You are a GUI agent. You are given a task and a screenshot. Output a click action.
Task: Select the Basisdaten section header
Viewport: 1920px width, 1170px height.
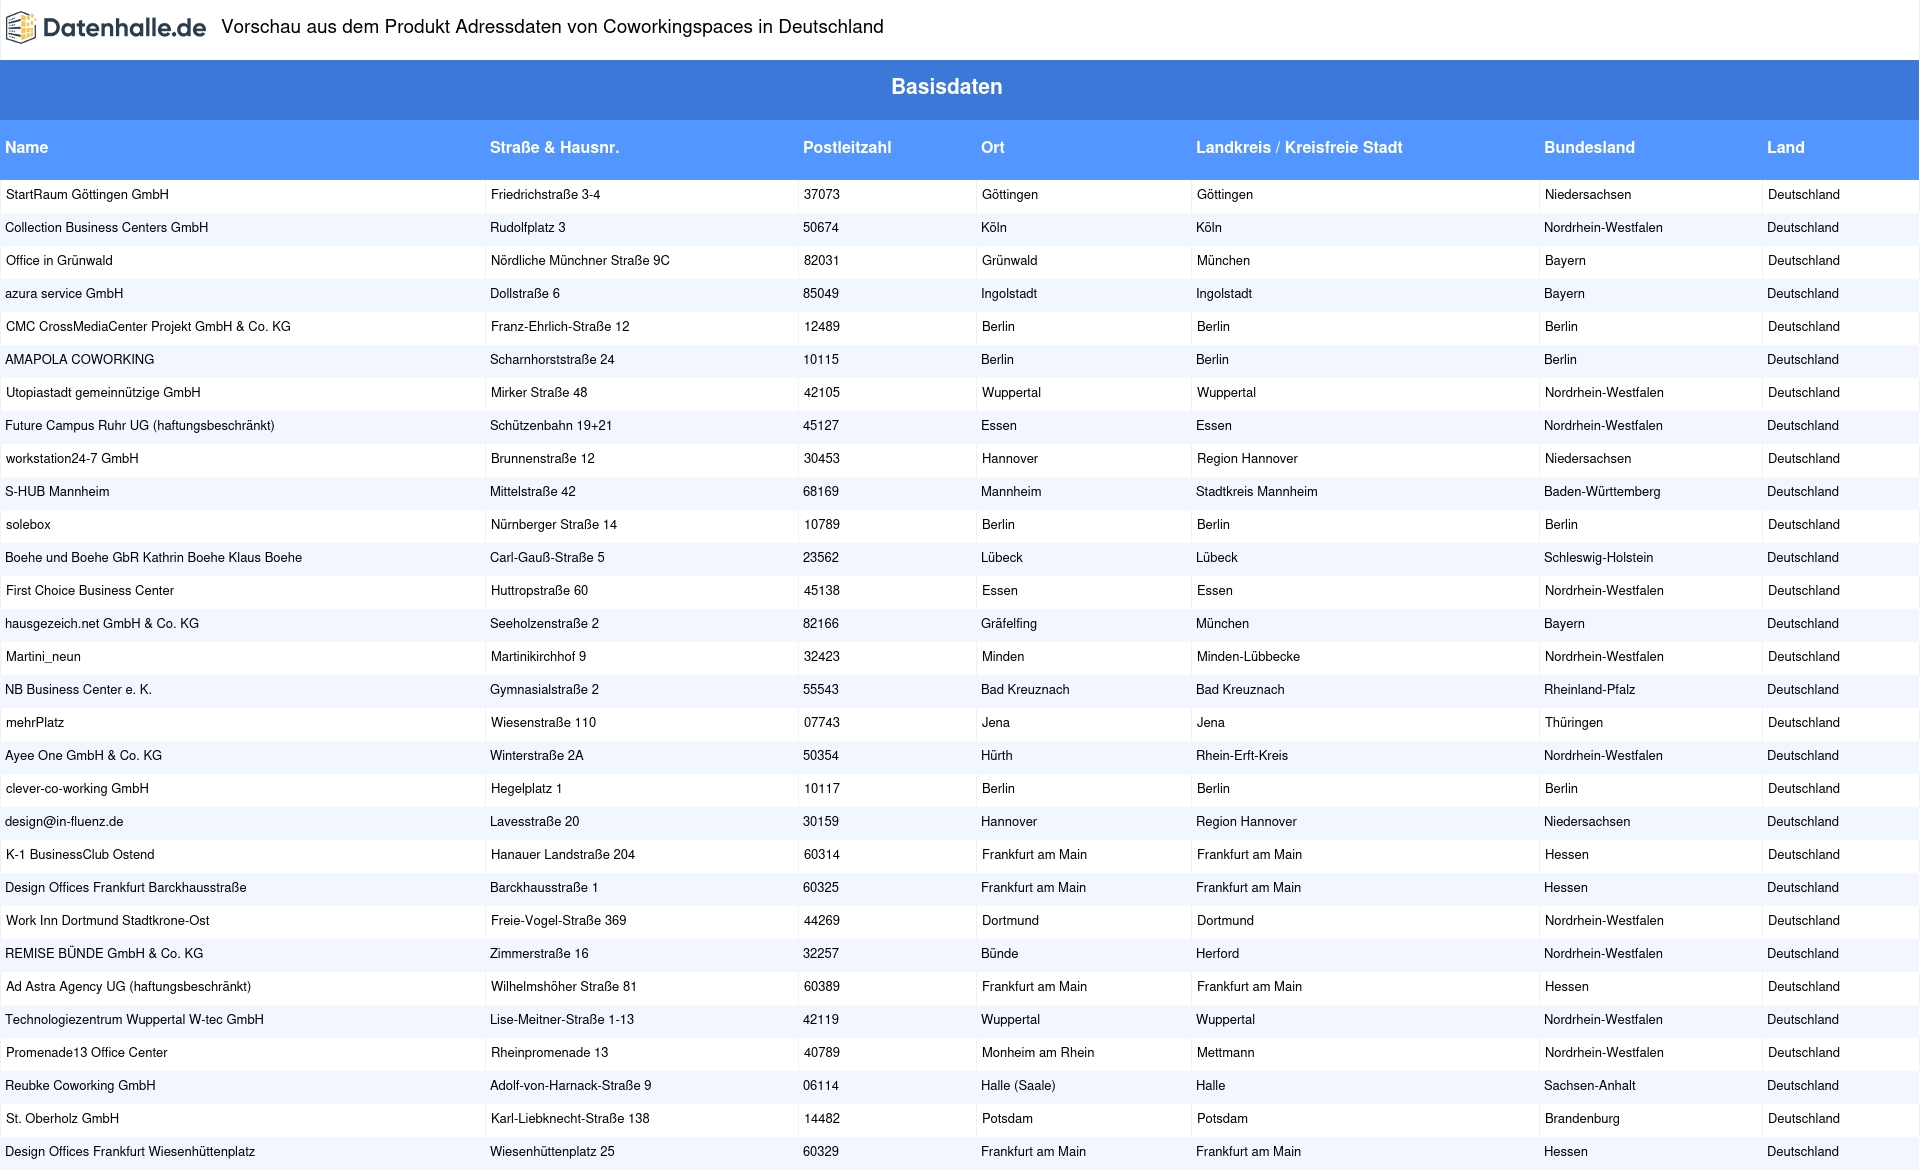pyautogui.click(x=946, y=87)
